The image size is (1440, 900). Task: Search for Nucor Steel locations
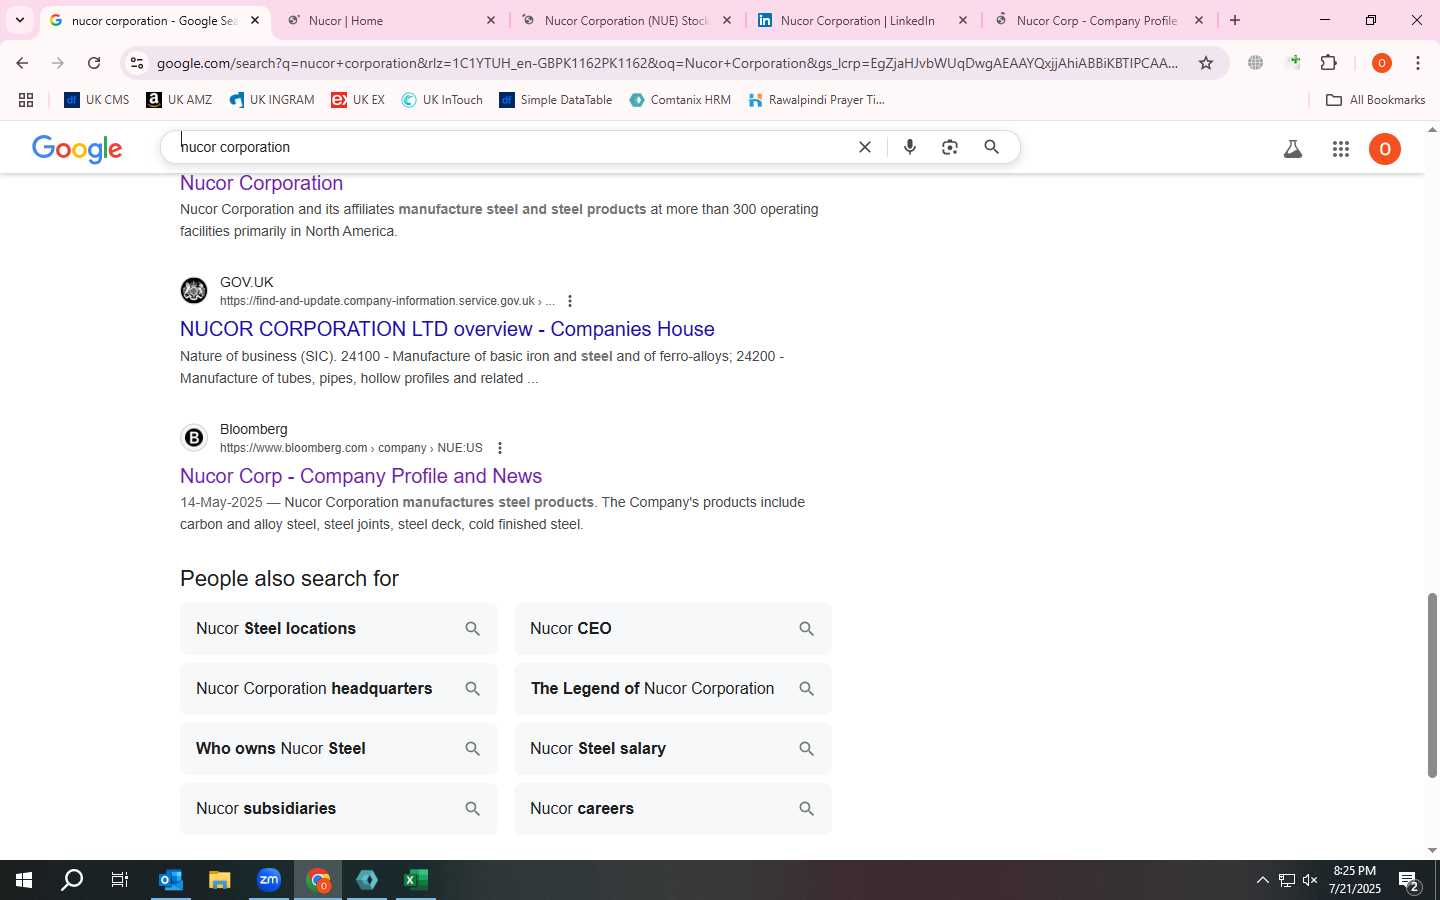tap(339, 629)
